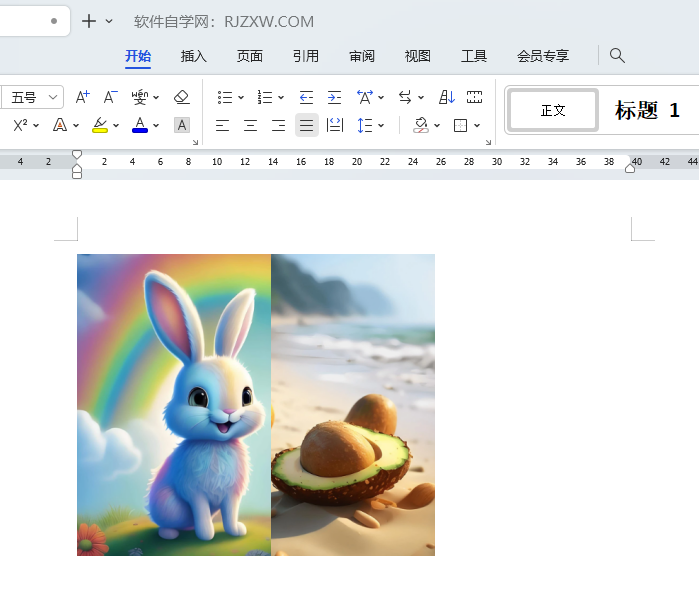Click the unsaved document tab

[x=35, y=21]
